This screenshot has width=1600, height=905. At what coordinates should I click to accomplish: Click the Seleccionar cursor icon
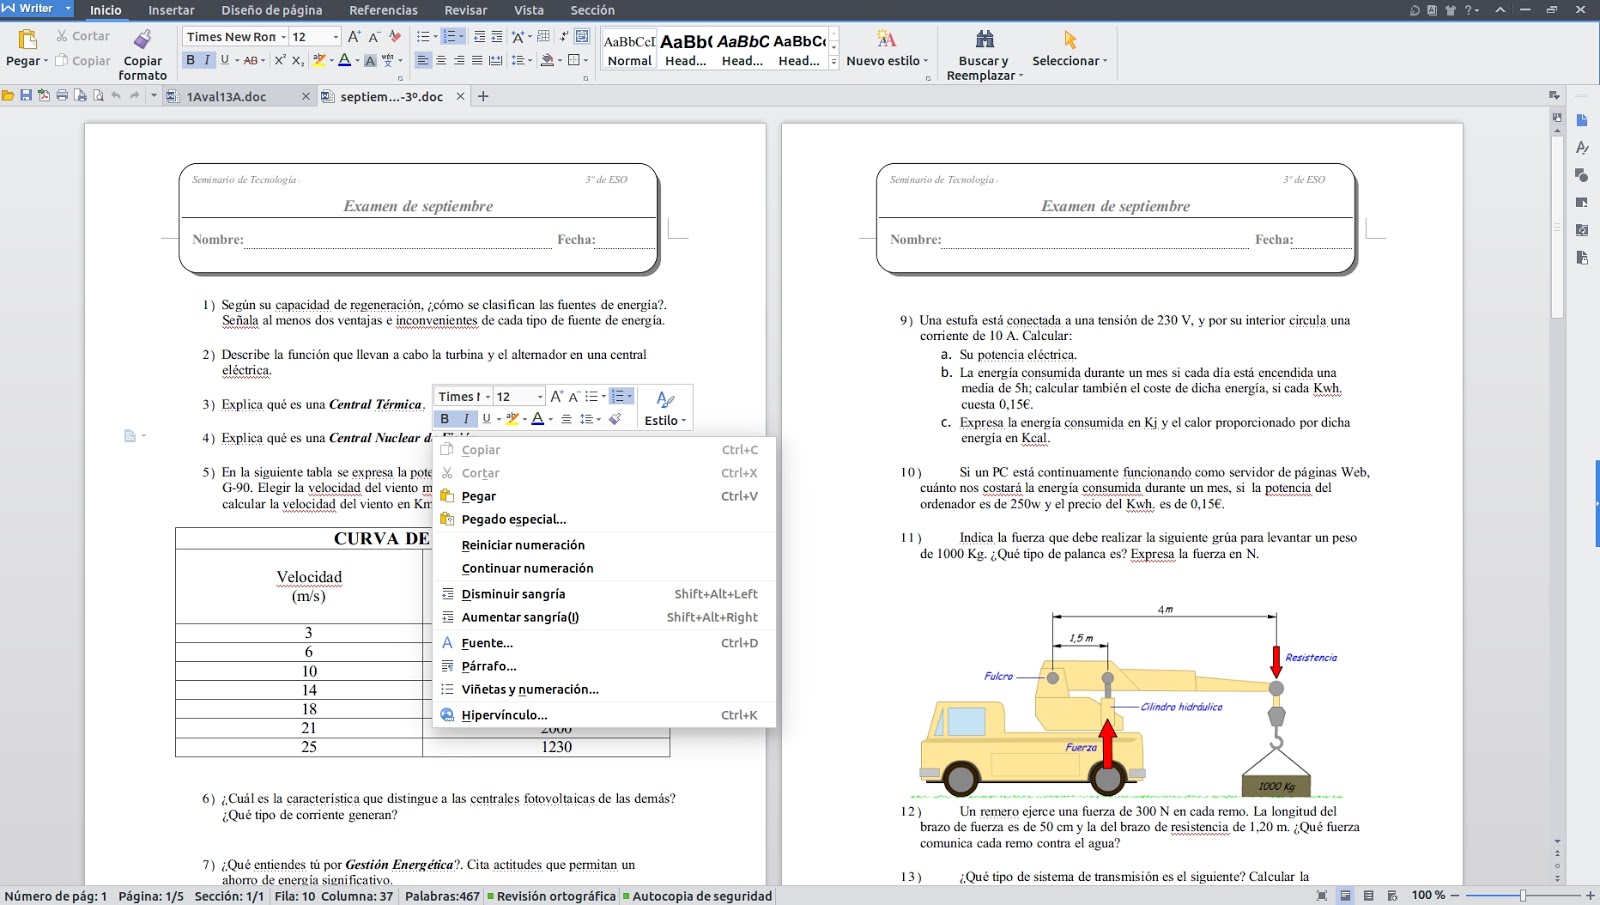pos(1070,39)
